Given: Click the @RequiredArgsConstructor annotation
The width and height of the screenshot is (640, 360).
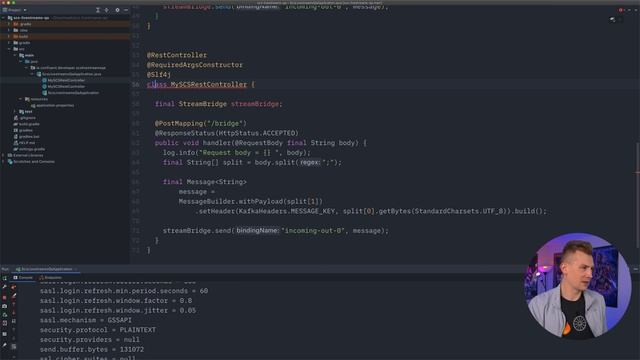Looking at the screenshot, I should (x=195, y=65).
